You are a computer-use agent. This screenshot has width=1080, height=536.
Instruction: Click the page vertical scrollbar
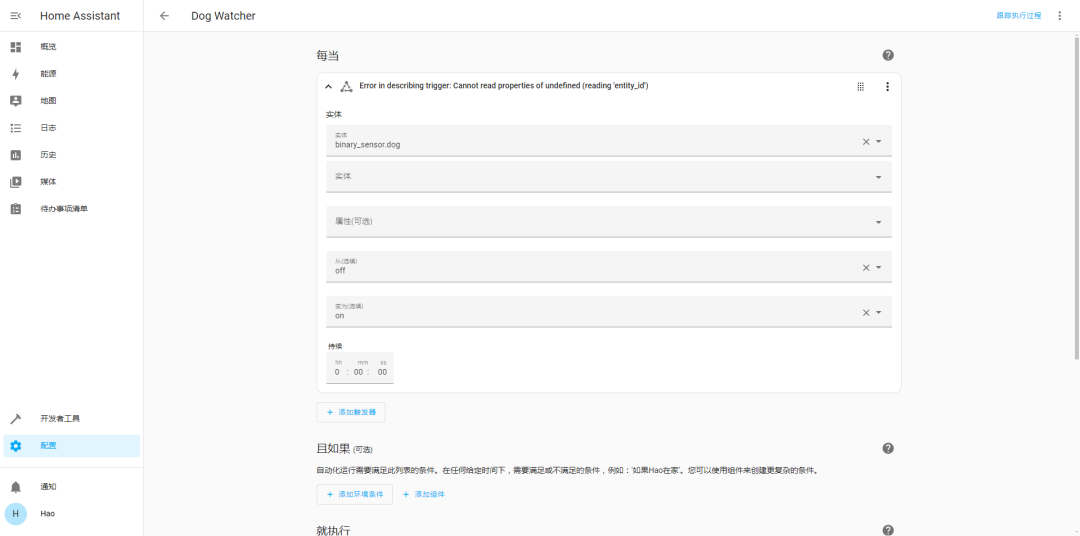pyautogui.click(x=1077, y=198)
